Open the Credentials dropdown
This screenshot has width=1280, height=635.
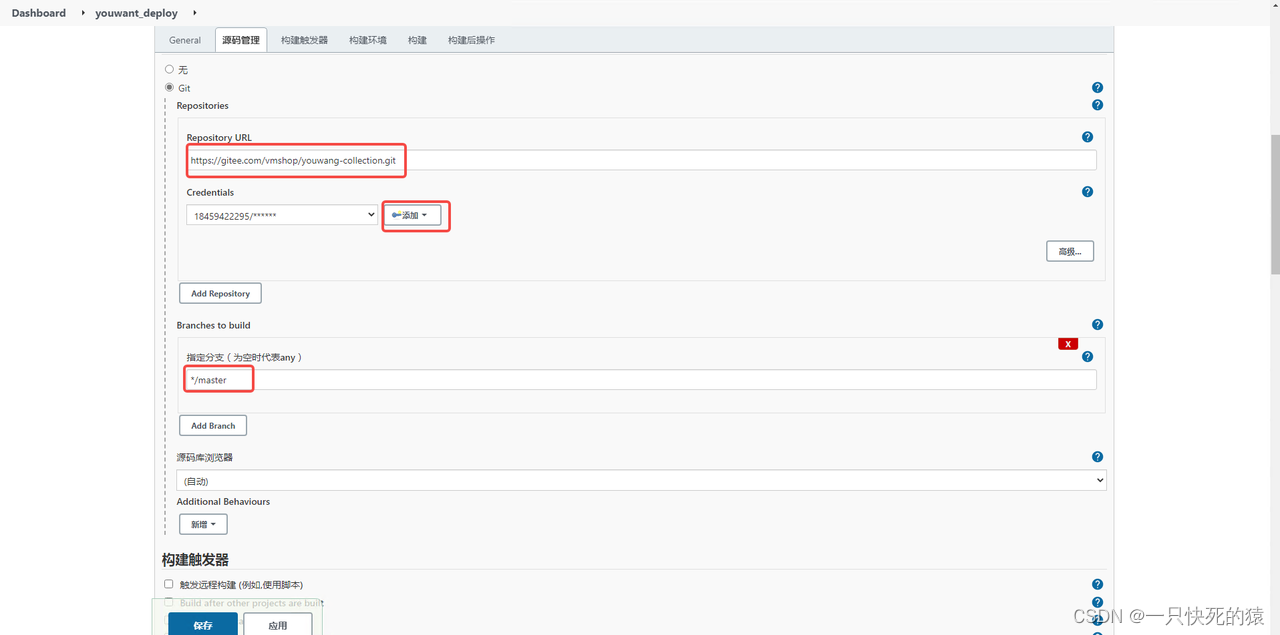[x=282, y=215]
